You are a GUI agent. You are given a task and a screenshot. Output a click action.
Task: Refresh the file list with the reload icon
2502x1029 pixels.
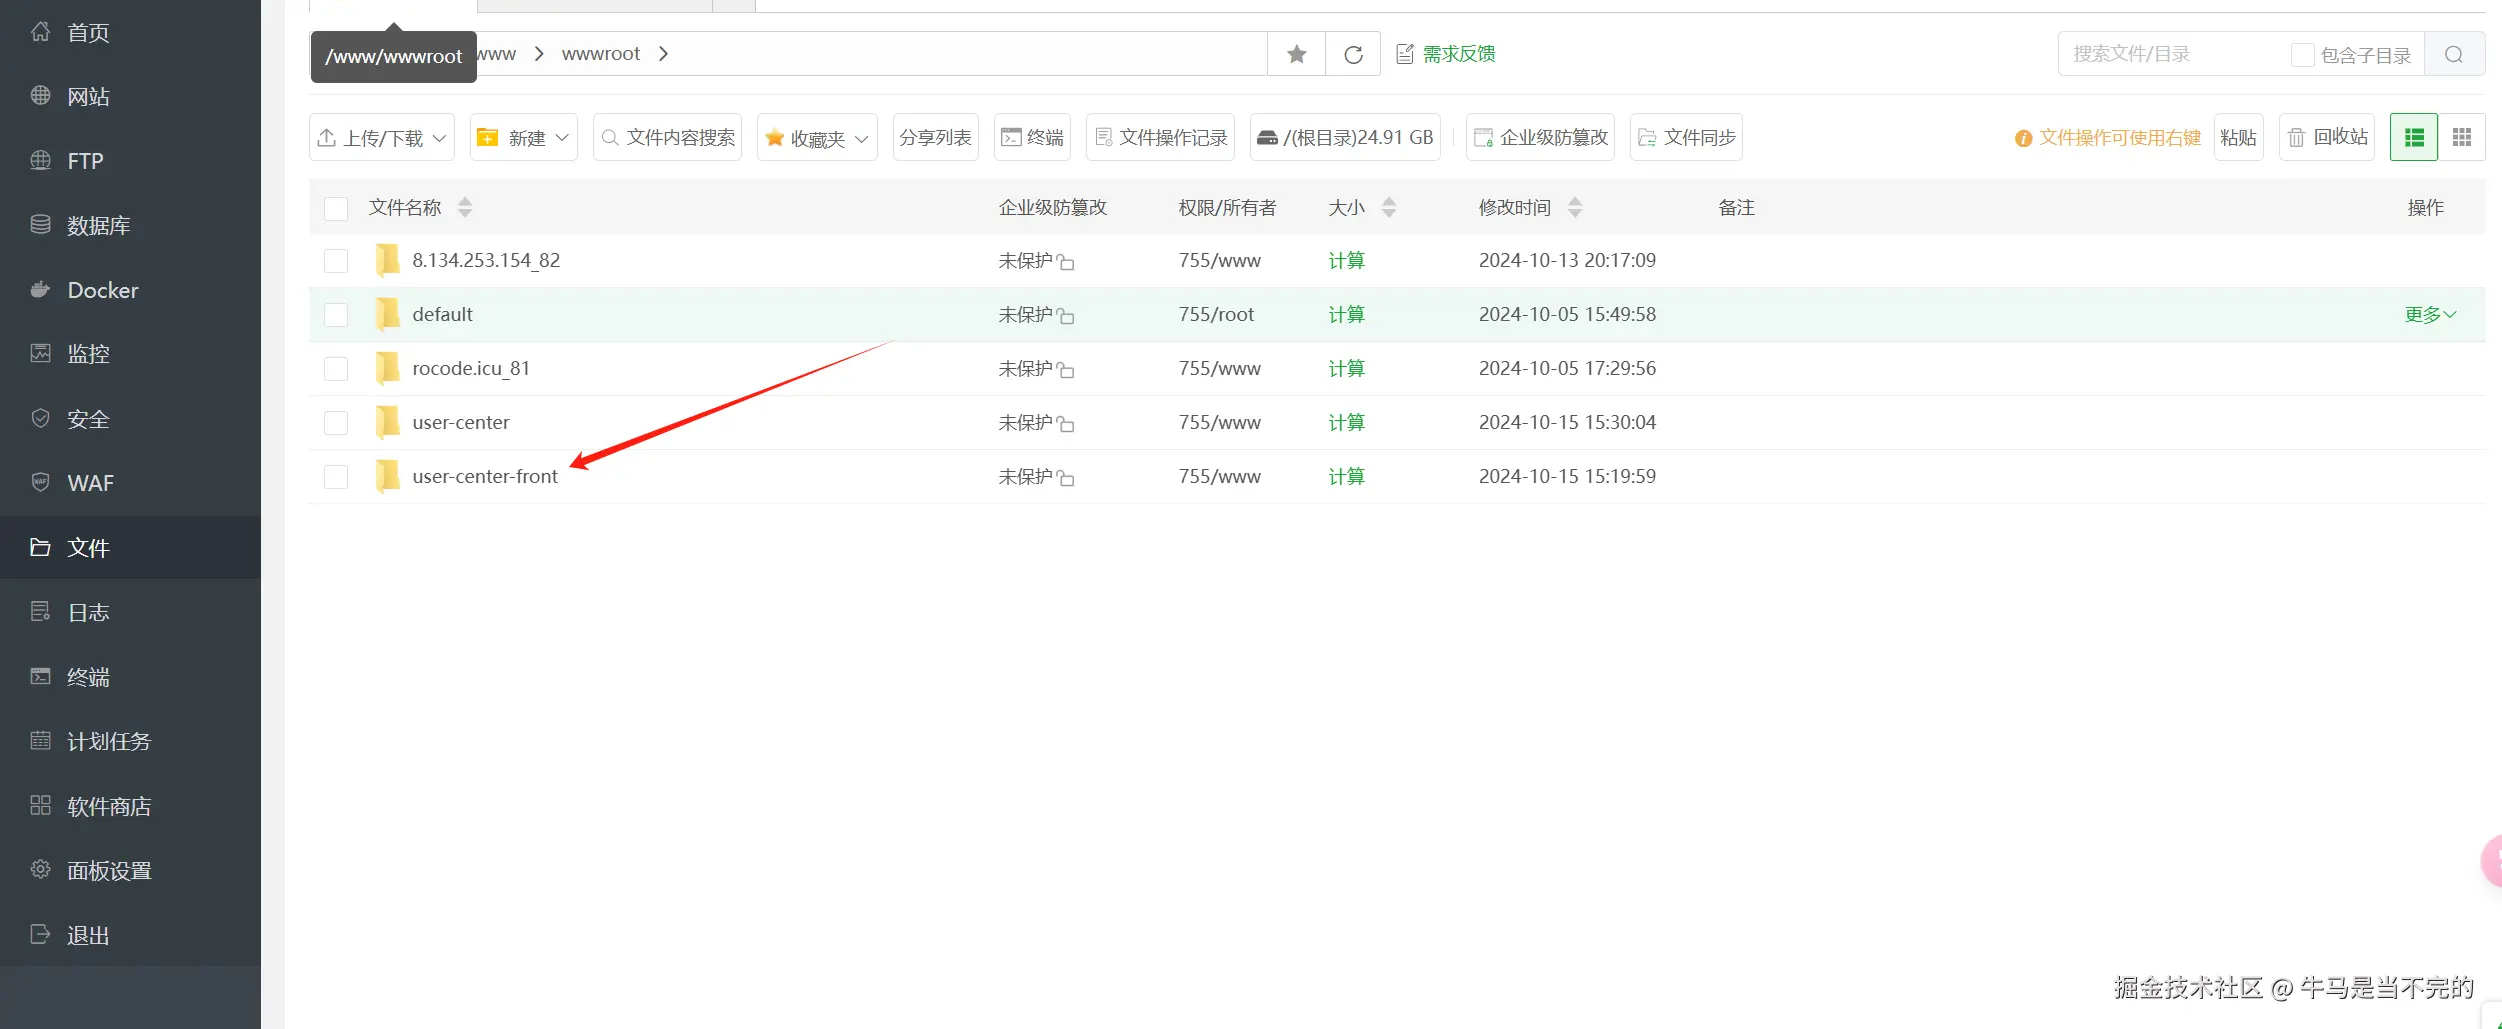1353,54
